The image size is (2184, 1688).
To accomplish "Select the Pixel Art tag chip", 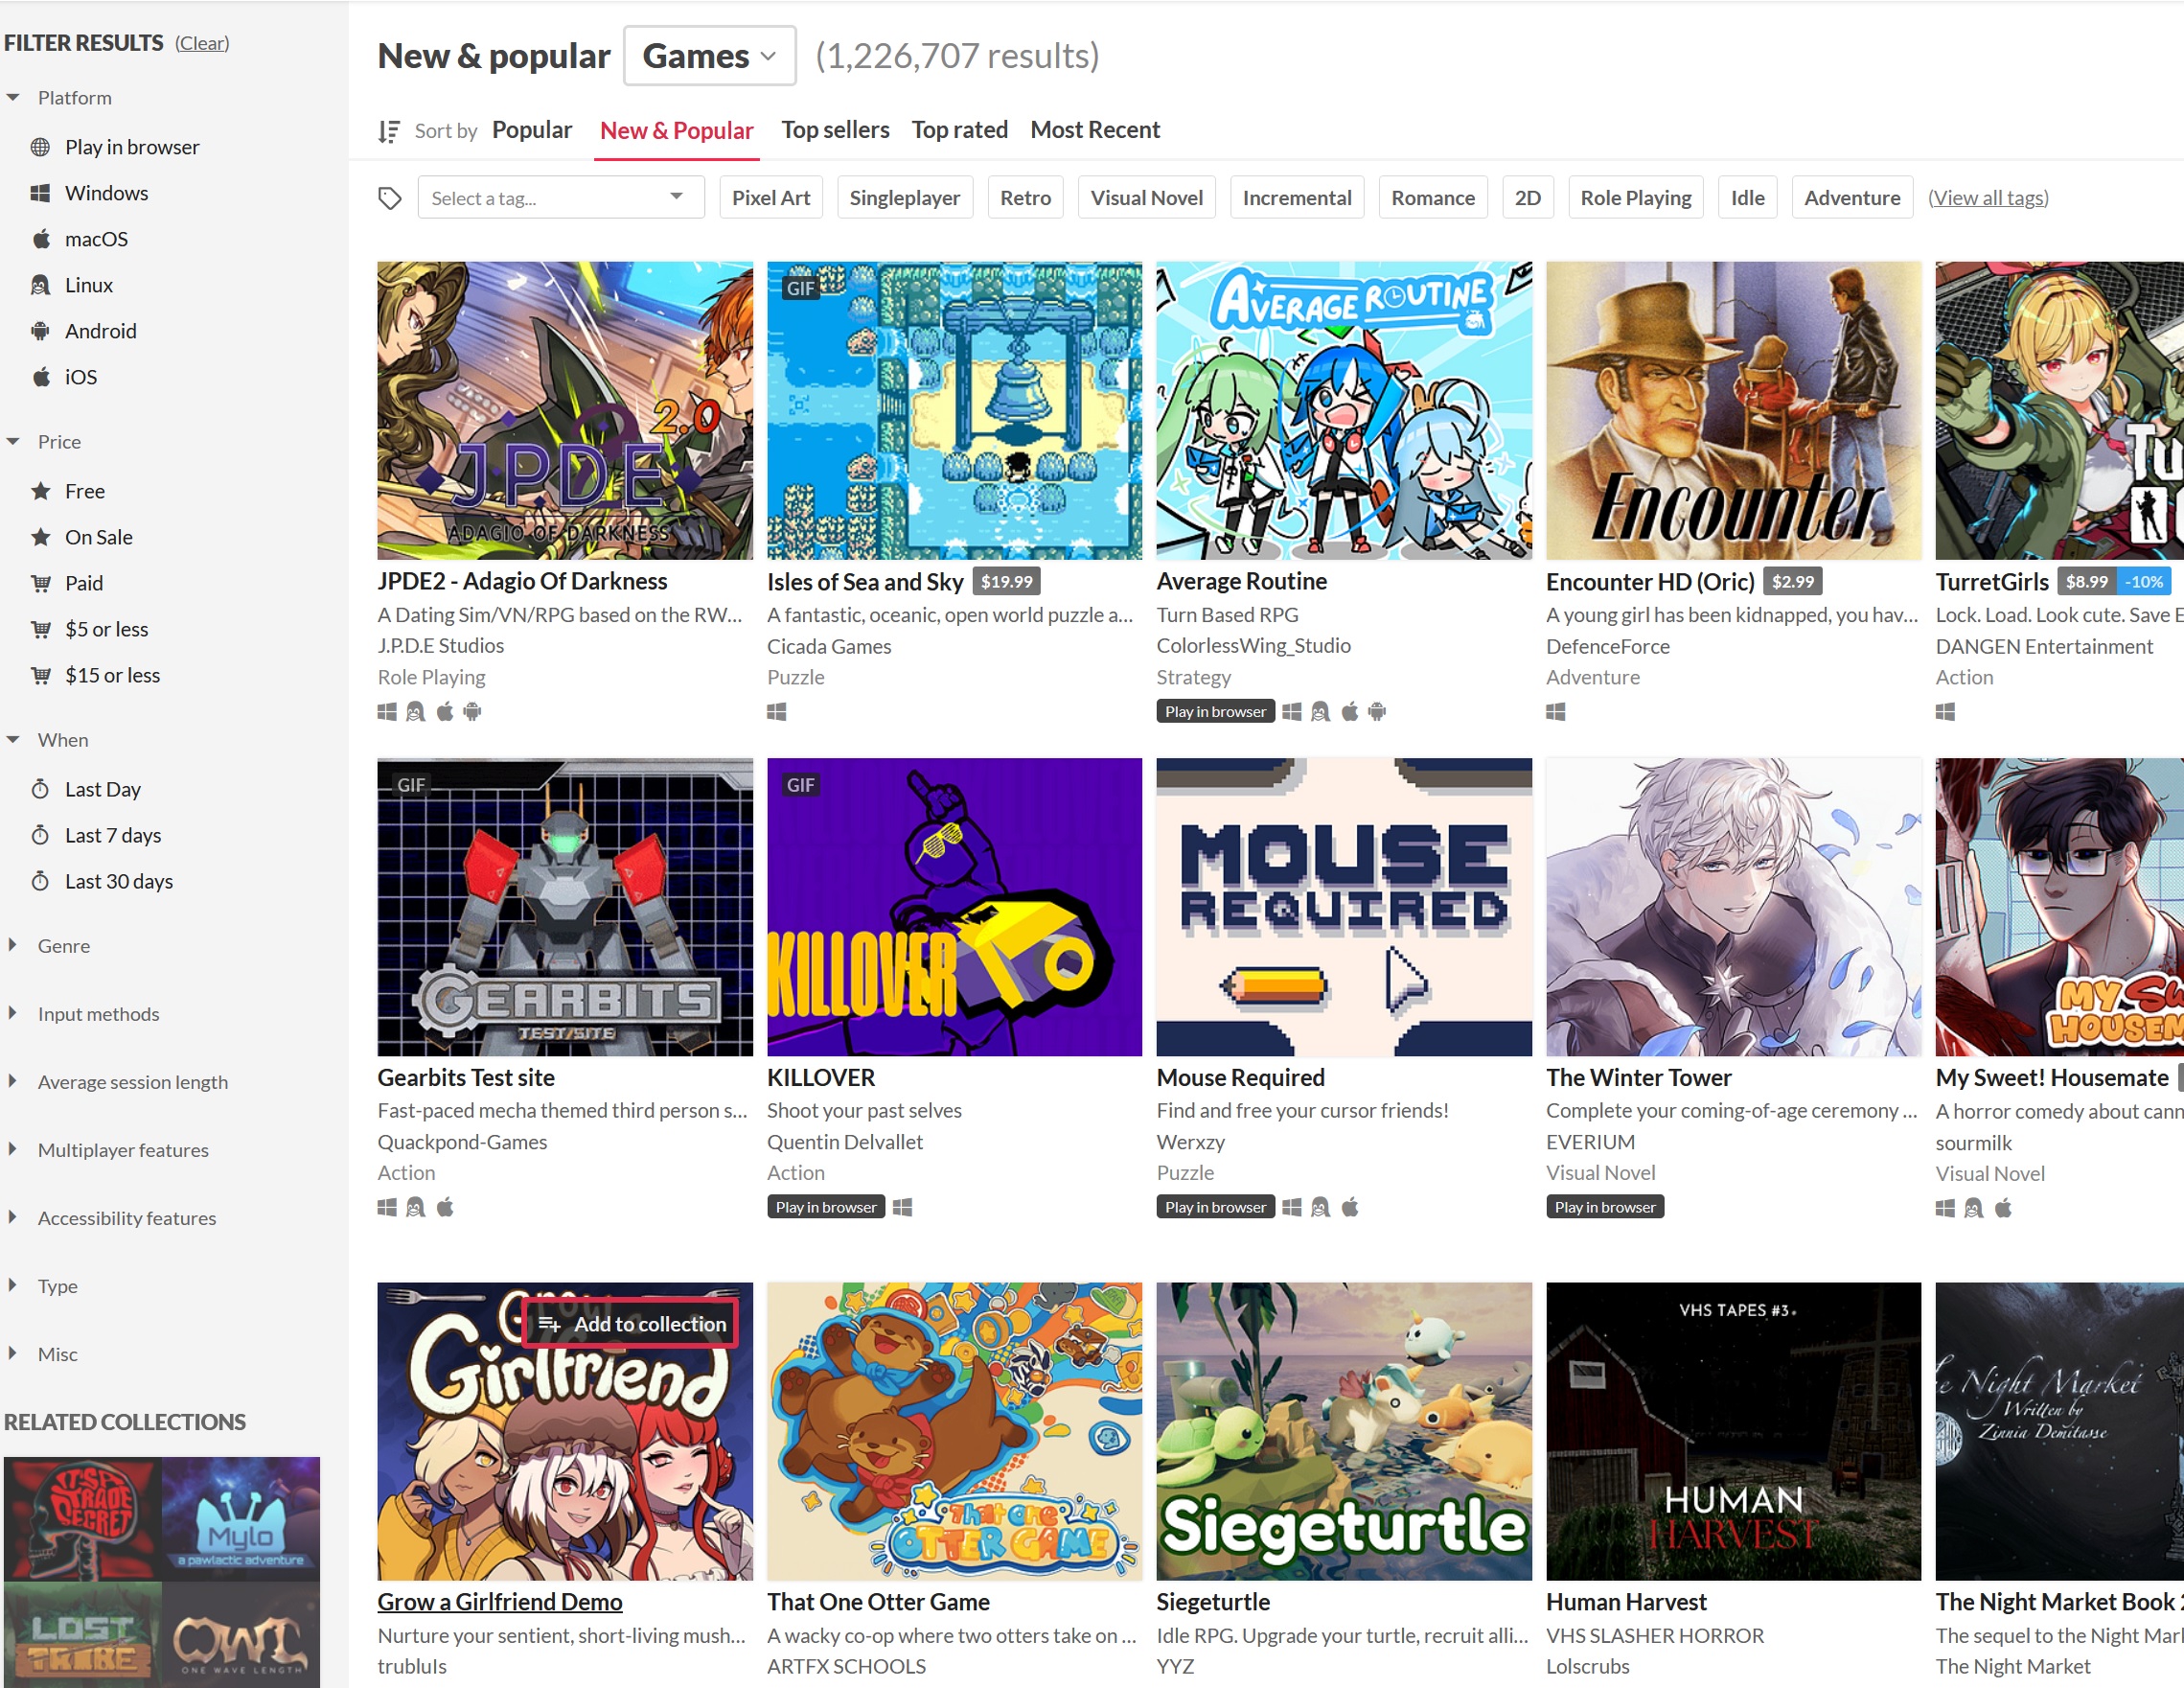I will [770, 198].
